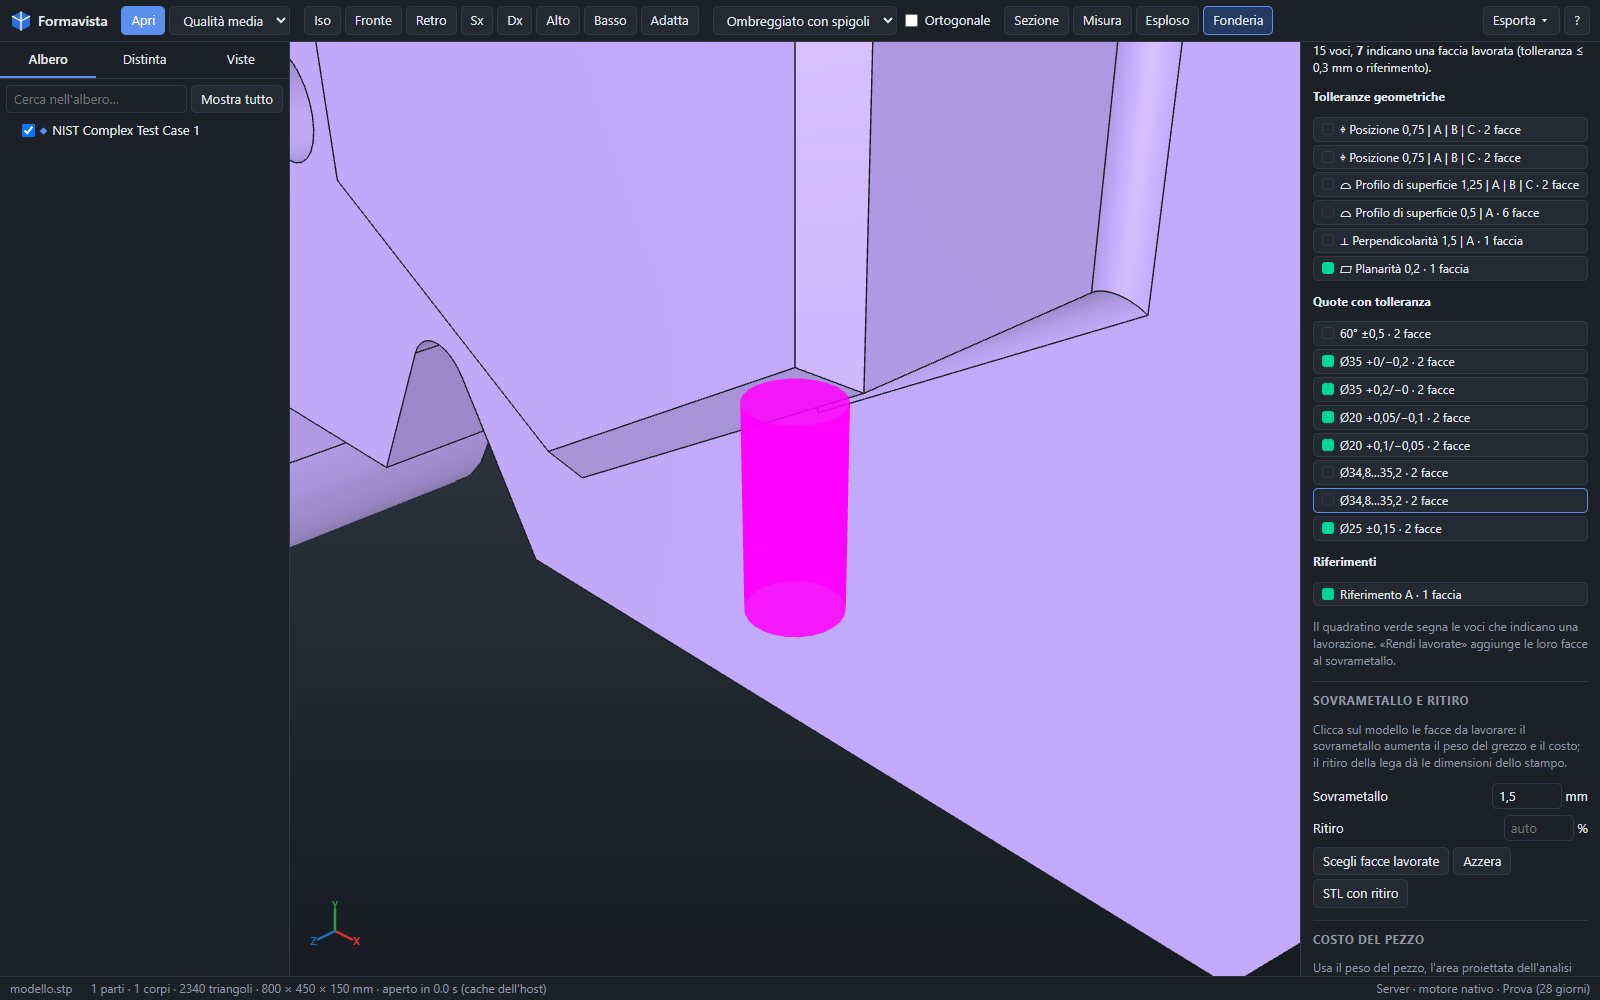Select the Riferimento A datum row

point(1450,595)
